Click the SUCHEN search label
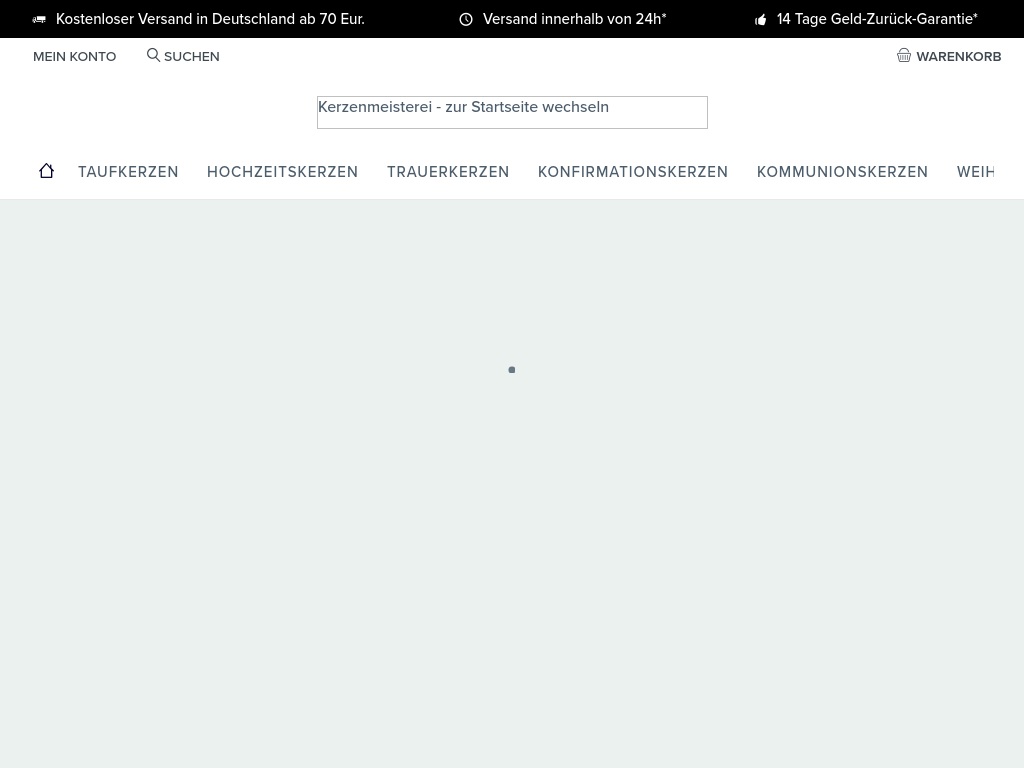 coord(191,57)
